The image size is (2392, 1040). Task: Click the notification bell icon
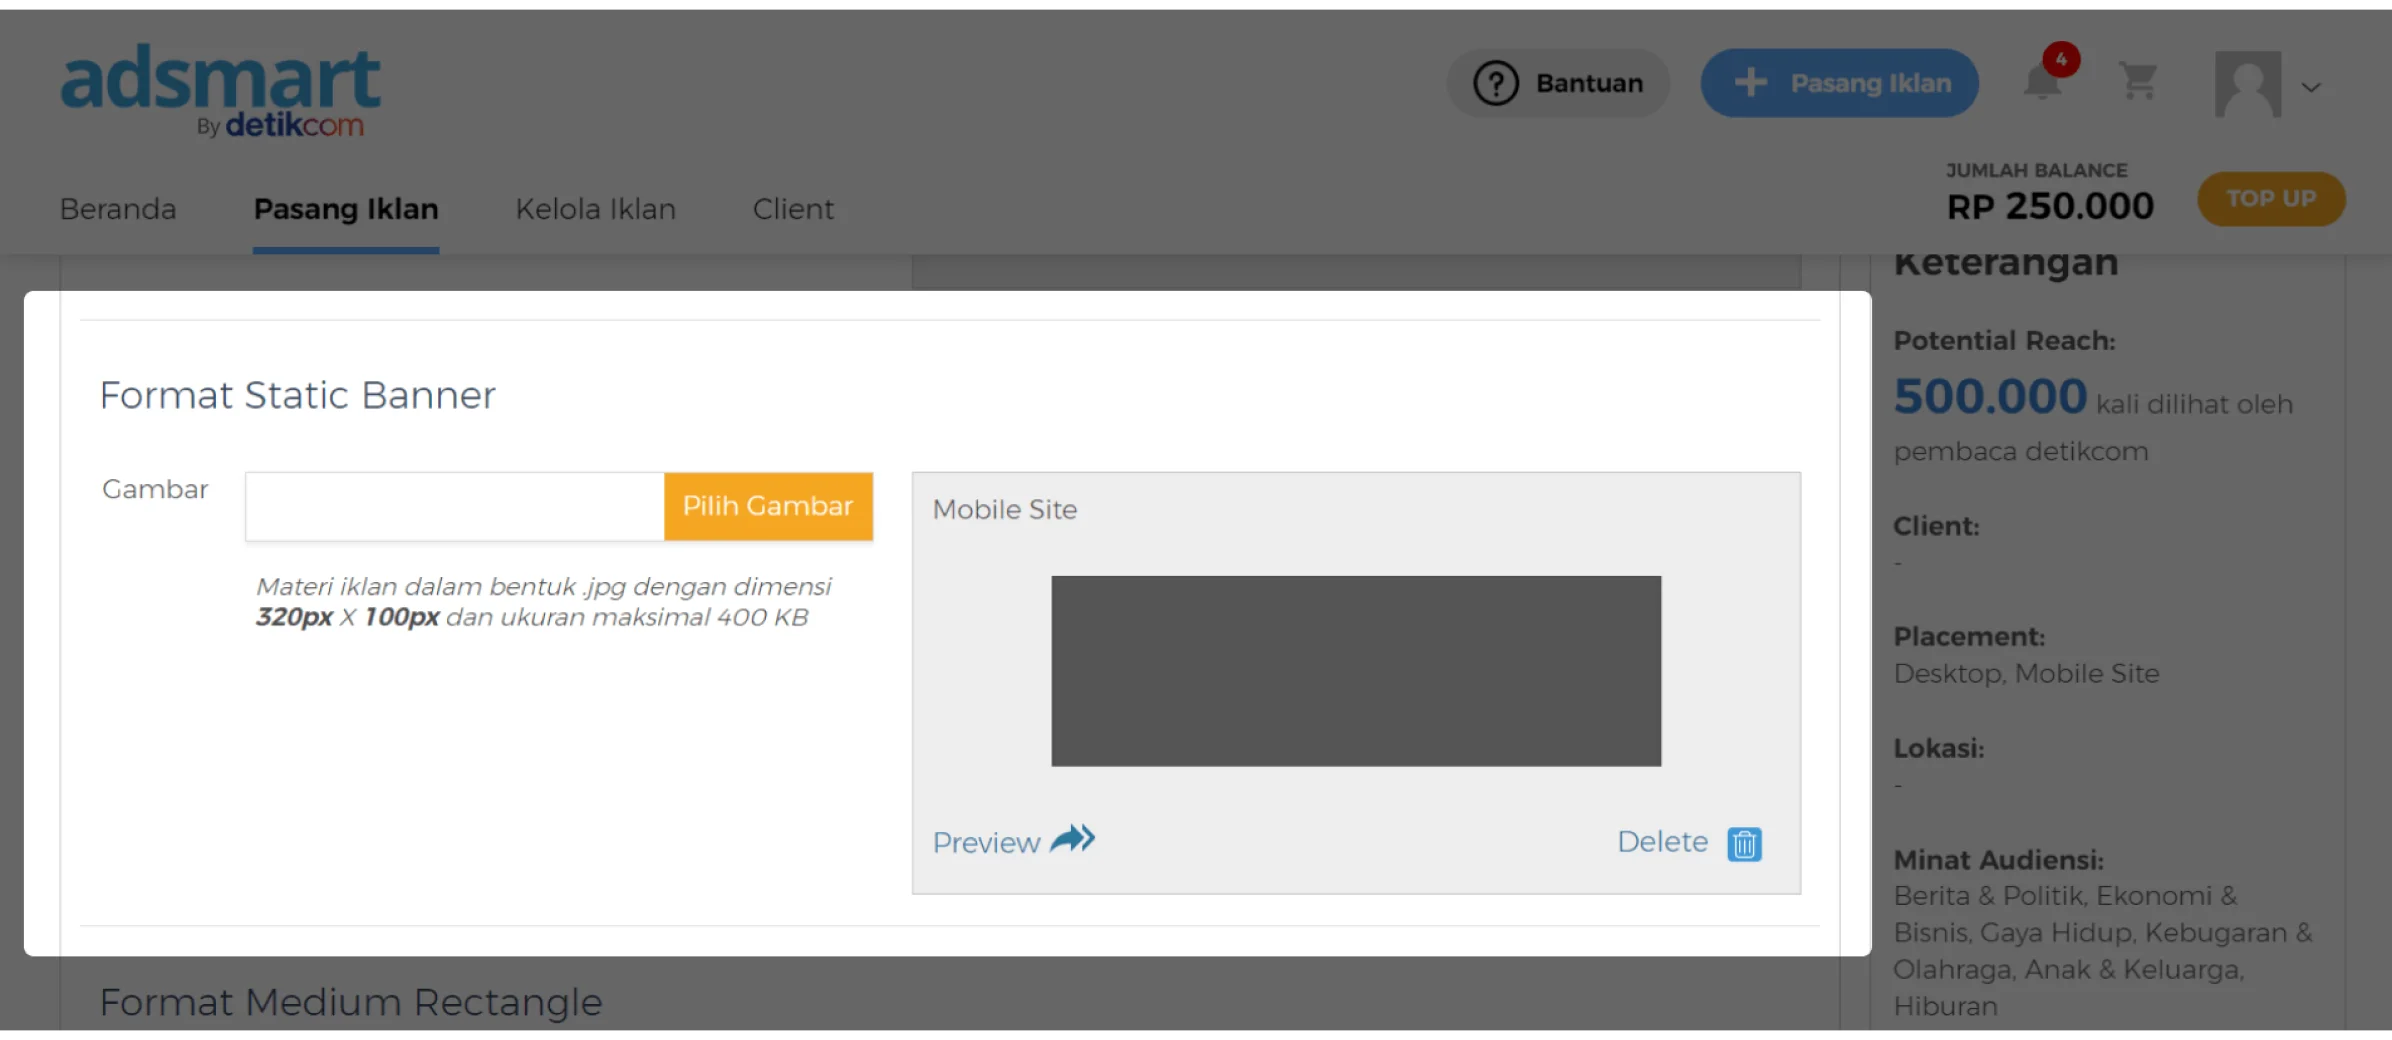click(x=2041, y=82)
